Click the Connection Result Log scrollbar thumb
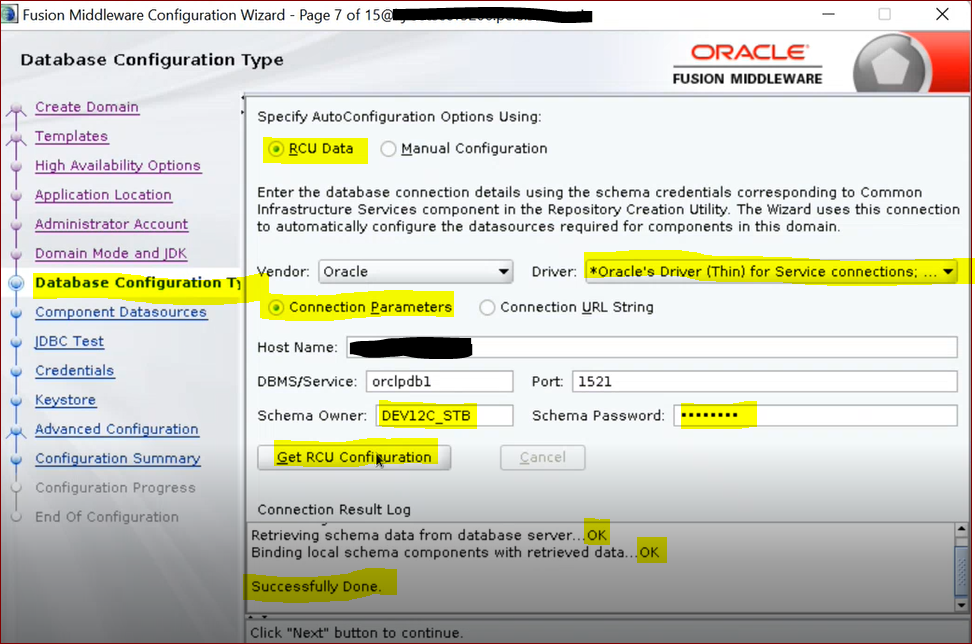976x644 pixels. [962, 571]
